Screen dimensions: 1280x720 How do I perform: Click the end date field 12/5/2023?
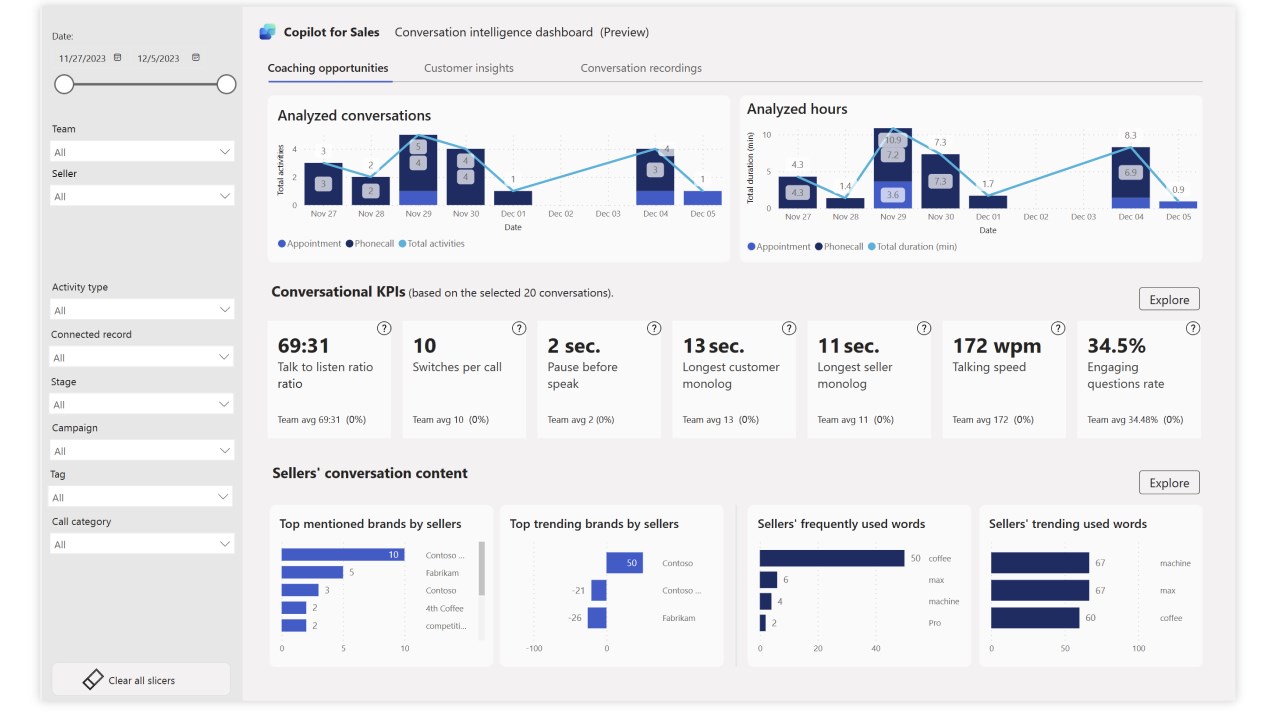coord(159,58)
